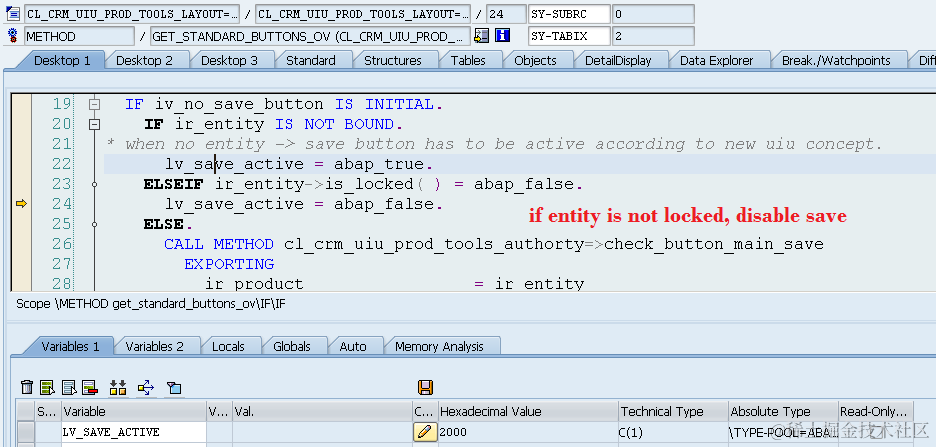936x447 pixels.
Task: Switch to the Globals tab
Action: (x=292, y=346)
